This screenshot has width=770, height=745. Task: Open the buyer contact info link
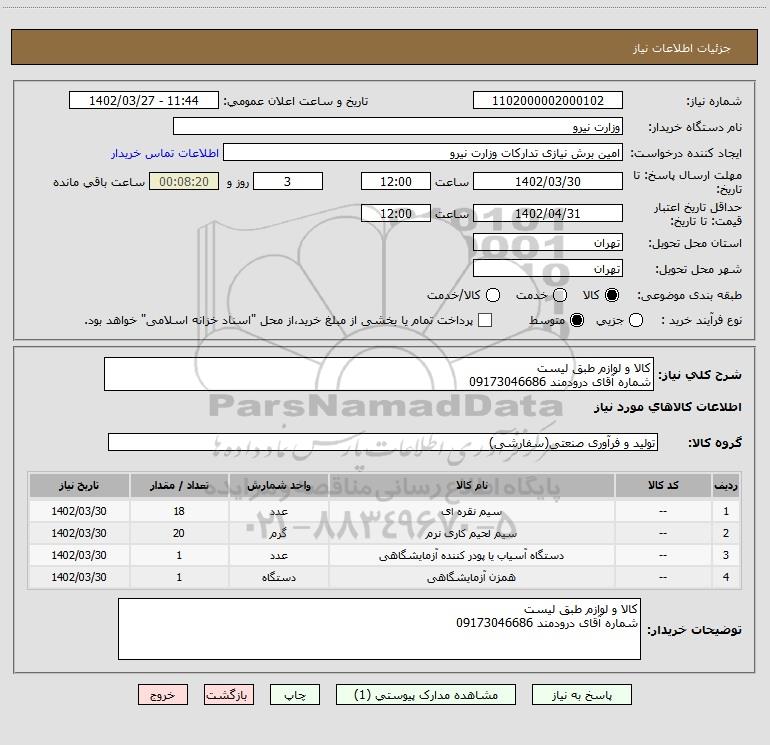click(165, 153)
